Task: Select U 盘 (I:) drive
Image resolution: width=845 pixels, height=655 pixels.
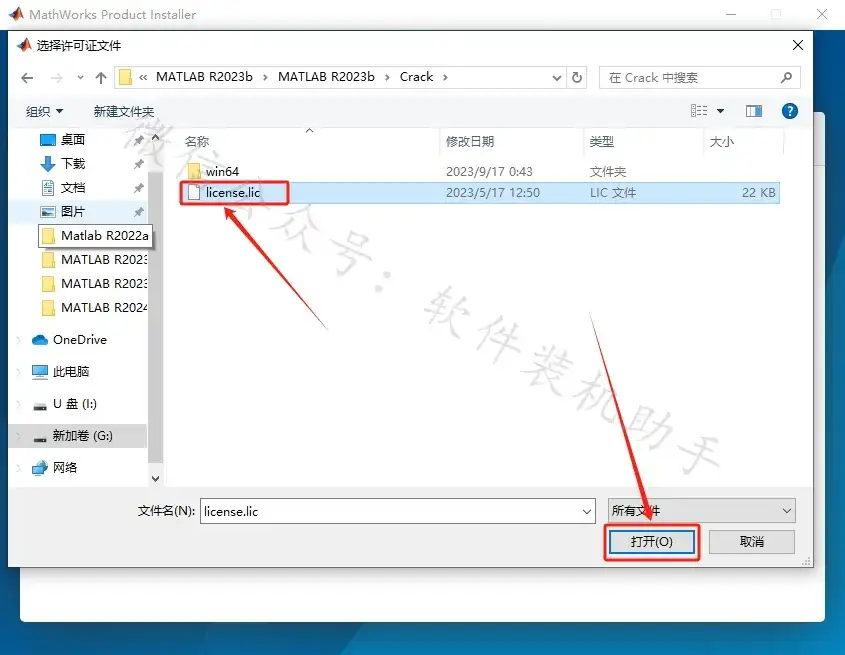Action: 75,404
